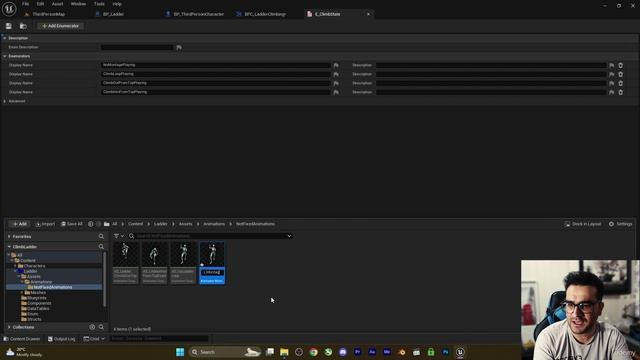The image size is (640, 360).
Task: Open the File menu
Action: coord(25,4)
